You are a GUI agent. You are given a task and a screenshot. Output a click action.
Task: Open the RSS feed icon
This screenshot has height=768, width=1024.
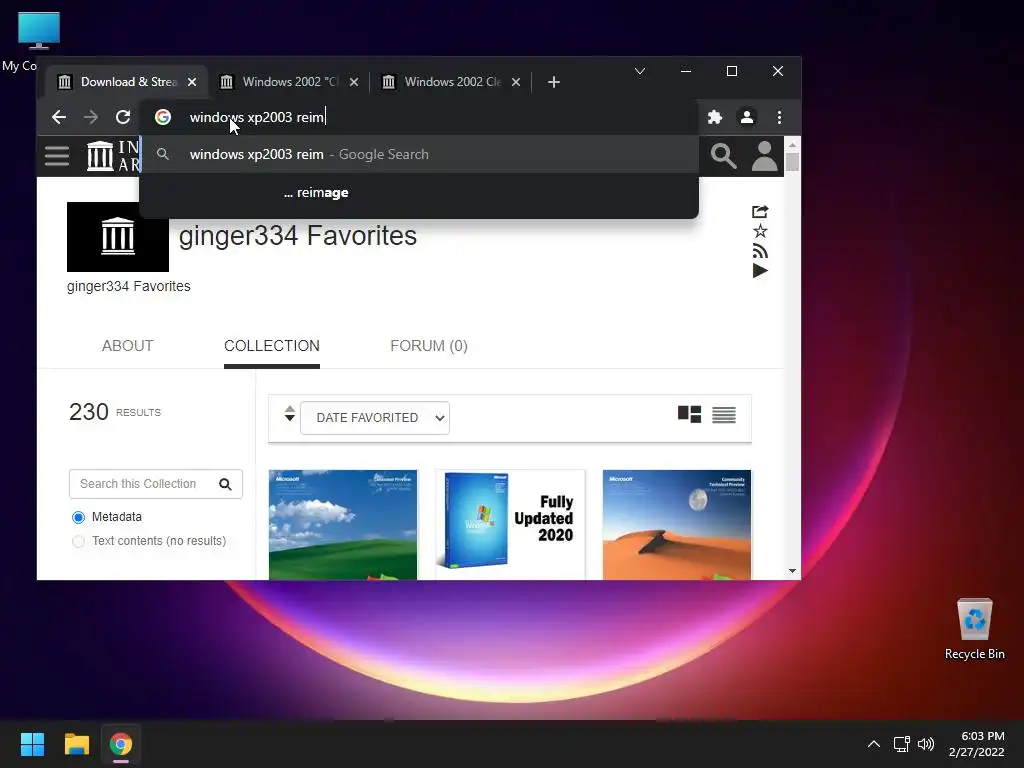coord(760,251)
